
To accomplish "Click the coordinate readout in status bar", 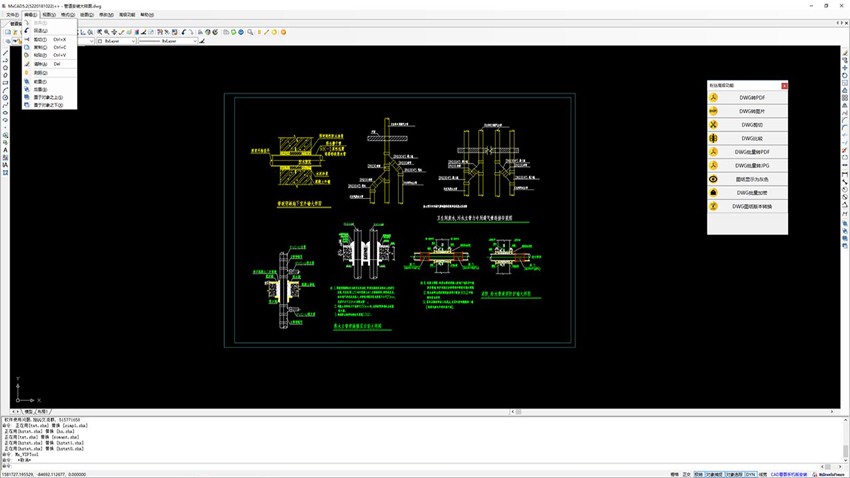I will tap(44, 475).
